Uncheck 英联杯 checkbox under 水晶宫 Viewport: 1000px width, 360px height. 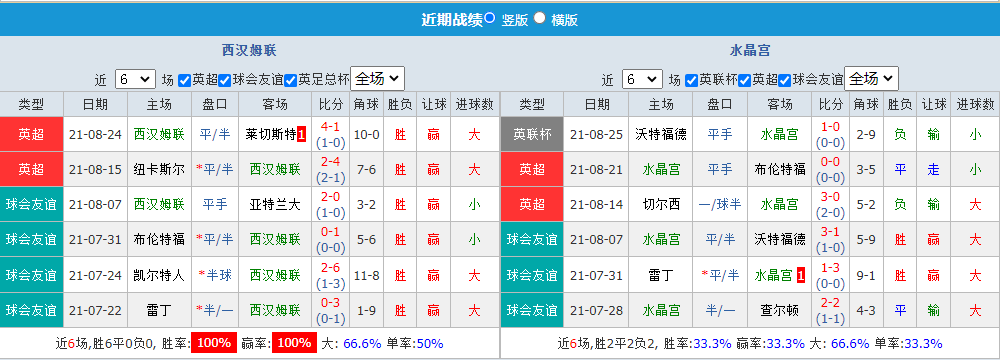click(x=691, y=80)
